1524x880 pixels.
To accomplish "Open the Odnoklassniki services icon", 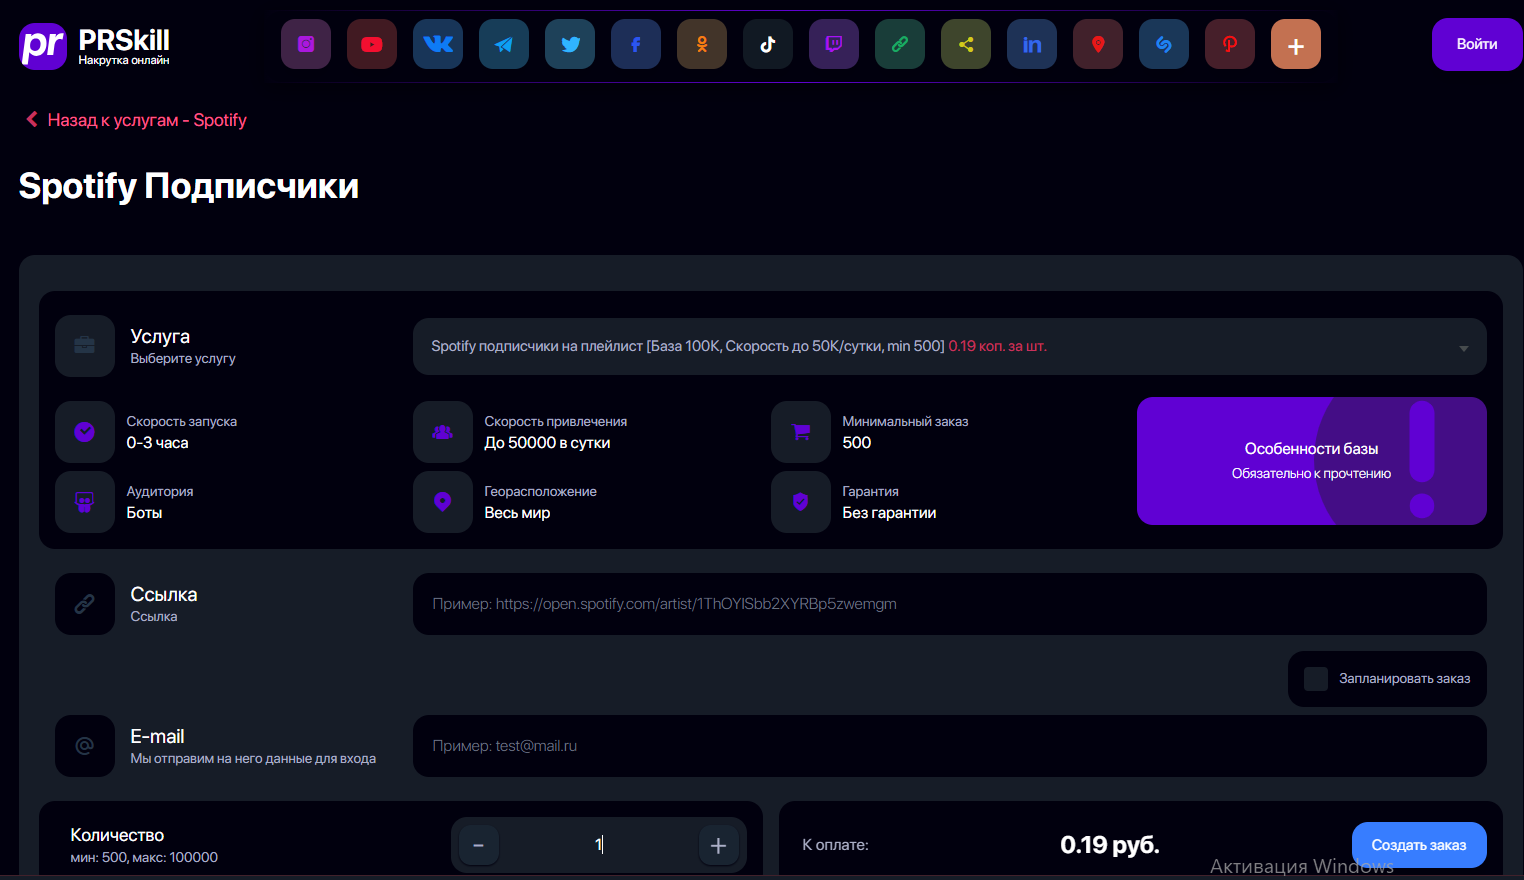I will [x=702, y=44].
